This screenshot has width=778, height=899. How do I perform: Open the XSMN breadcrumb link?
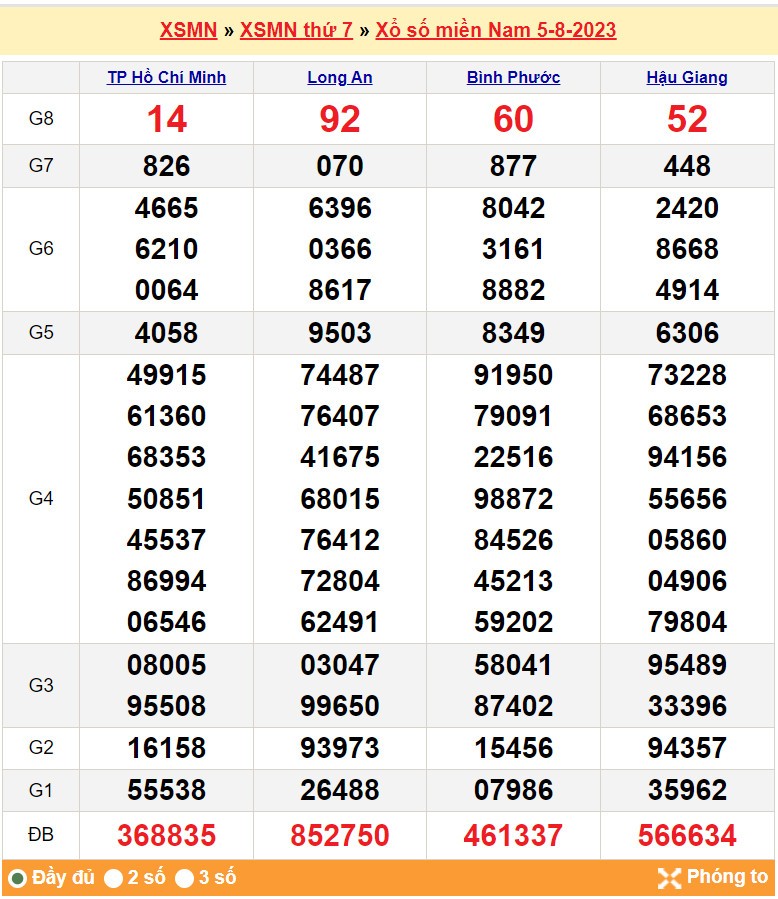pyautogui.click(x=188, y=30)
